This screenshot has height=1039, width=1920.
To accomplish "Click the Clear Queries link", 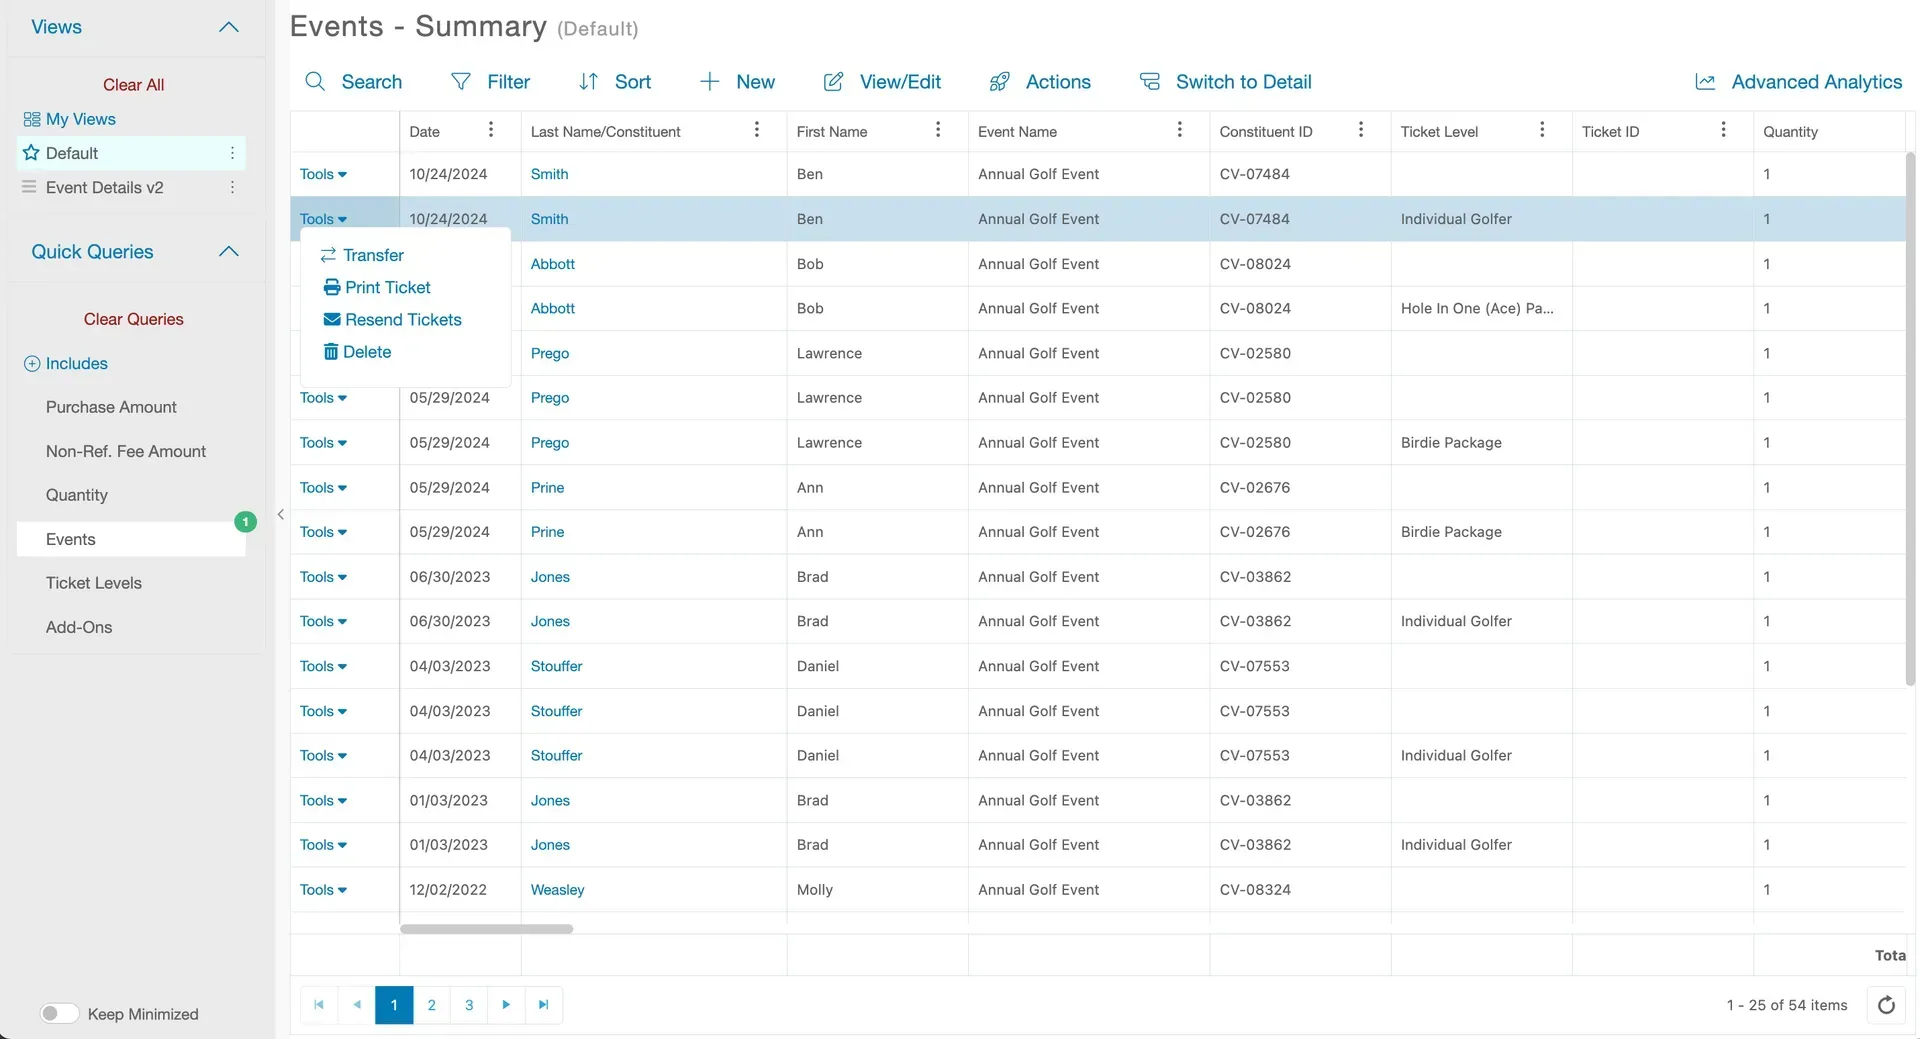I will click(133, 319).
